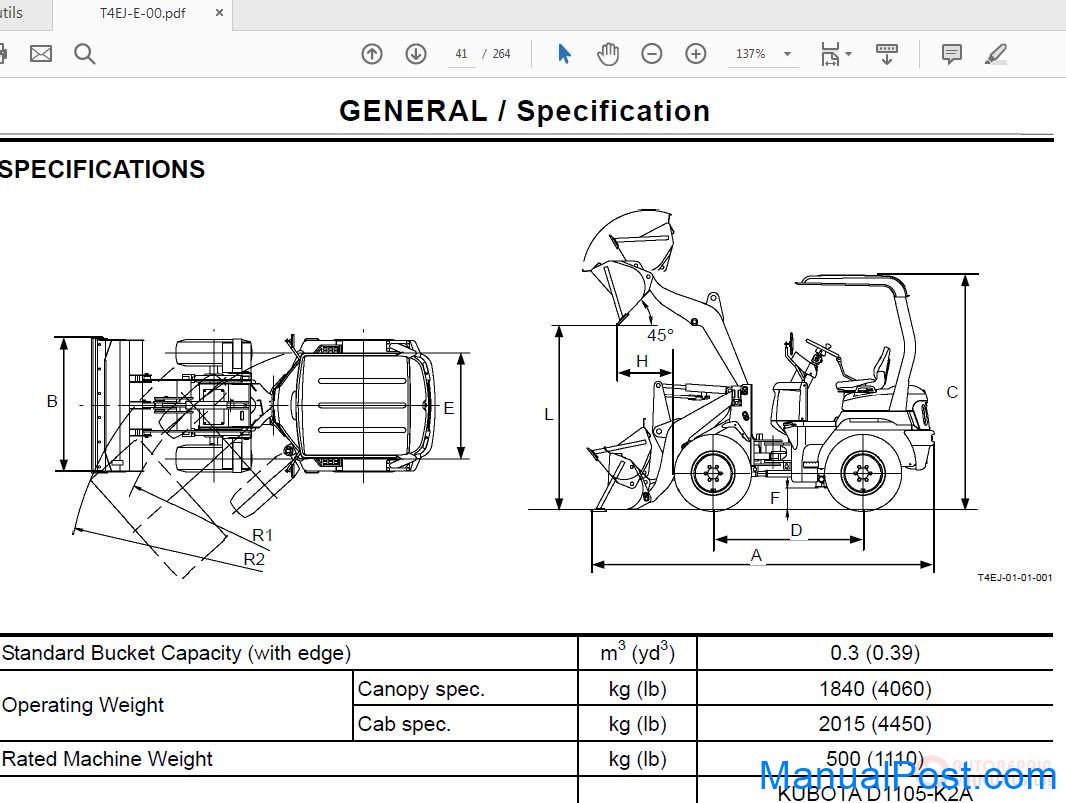Click the scrolling mode keyboard icon

[887, 54]
